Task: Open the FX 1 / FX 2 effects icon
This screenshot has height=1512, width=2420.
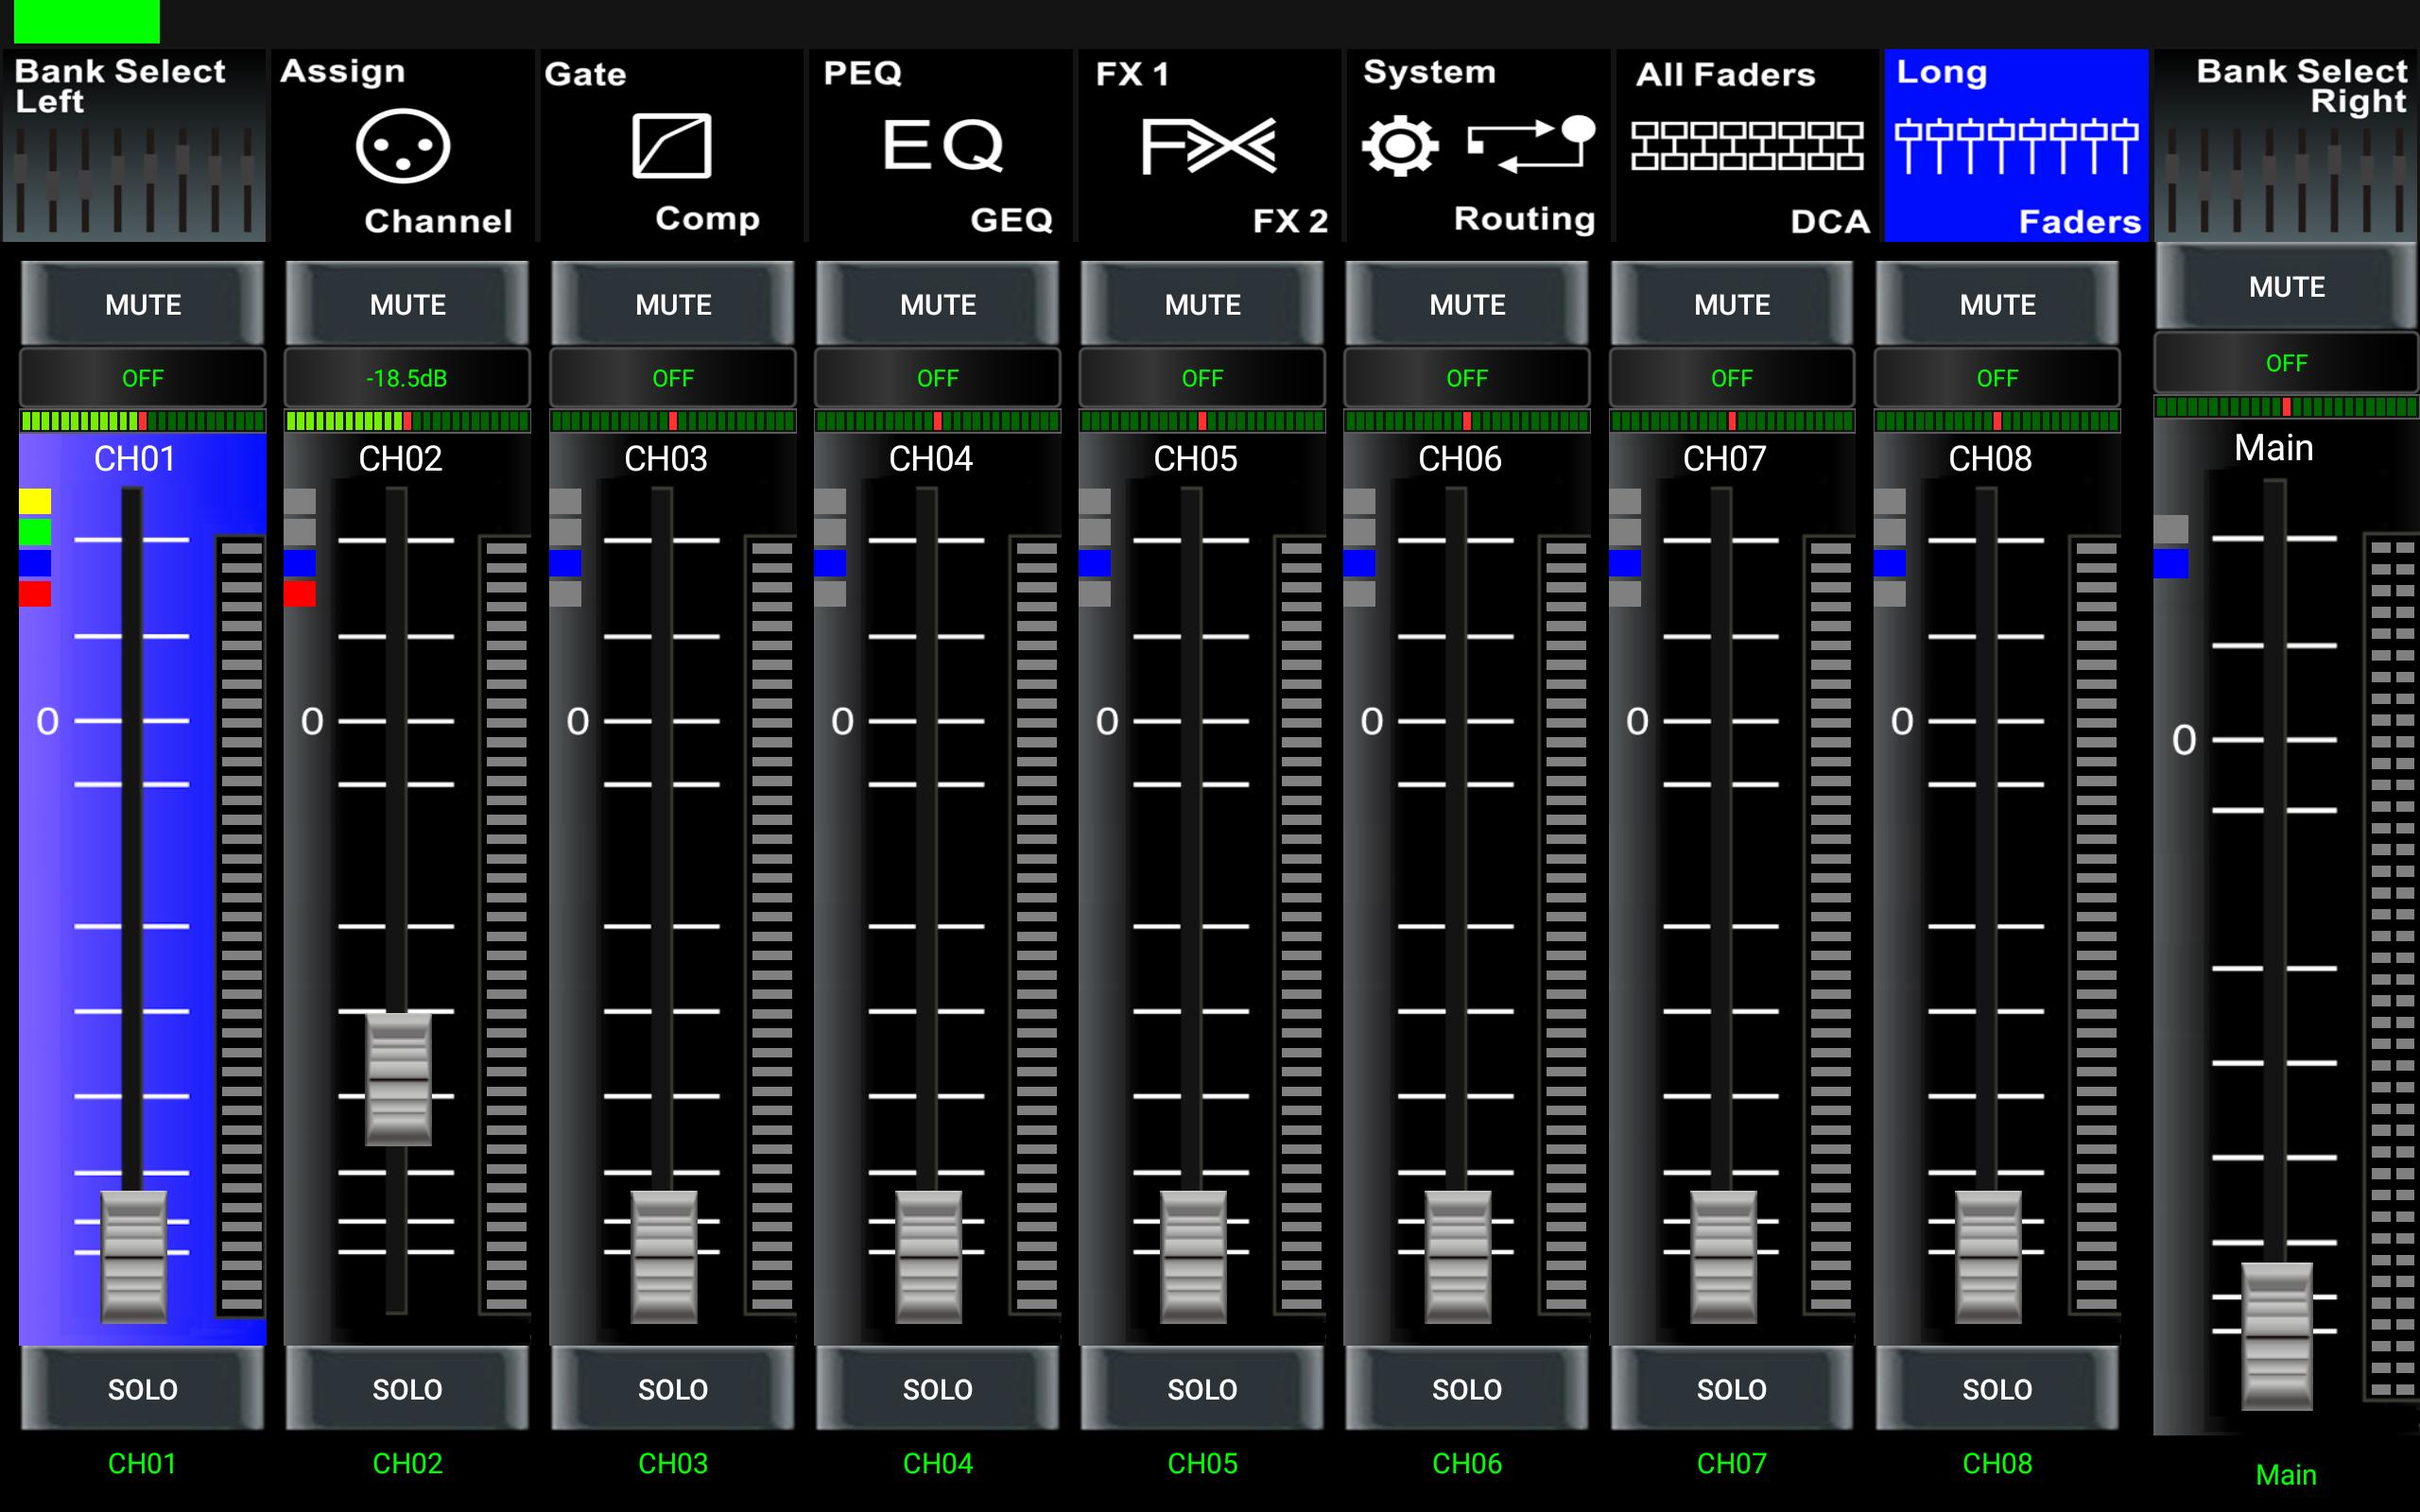Action: click(x=1208, y=146)
